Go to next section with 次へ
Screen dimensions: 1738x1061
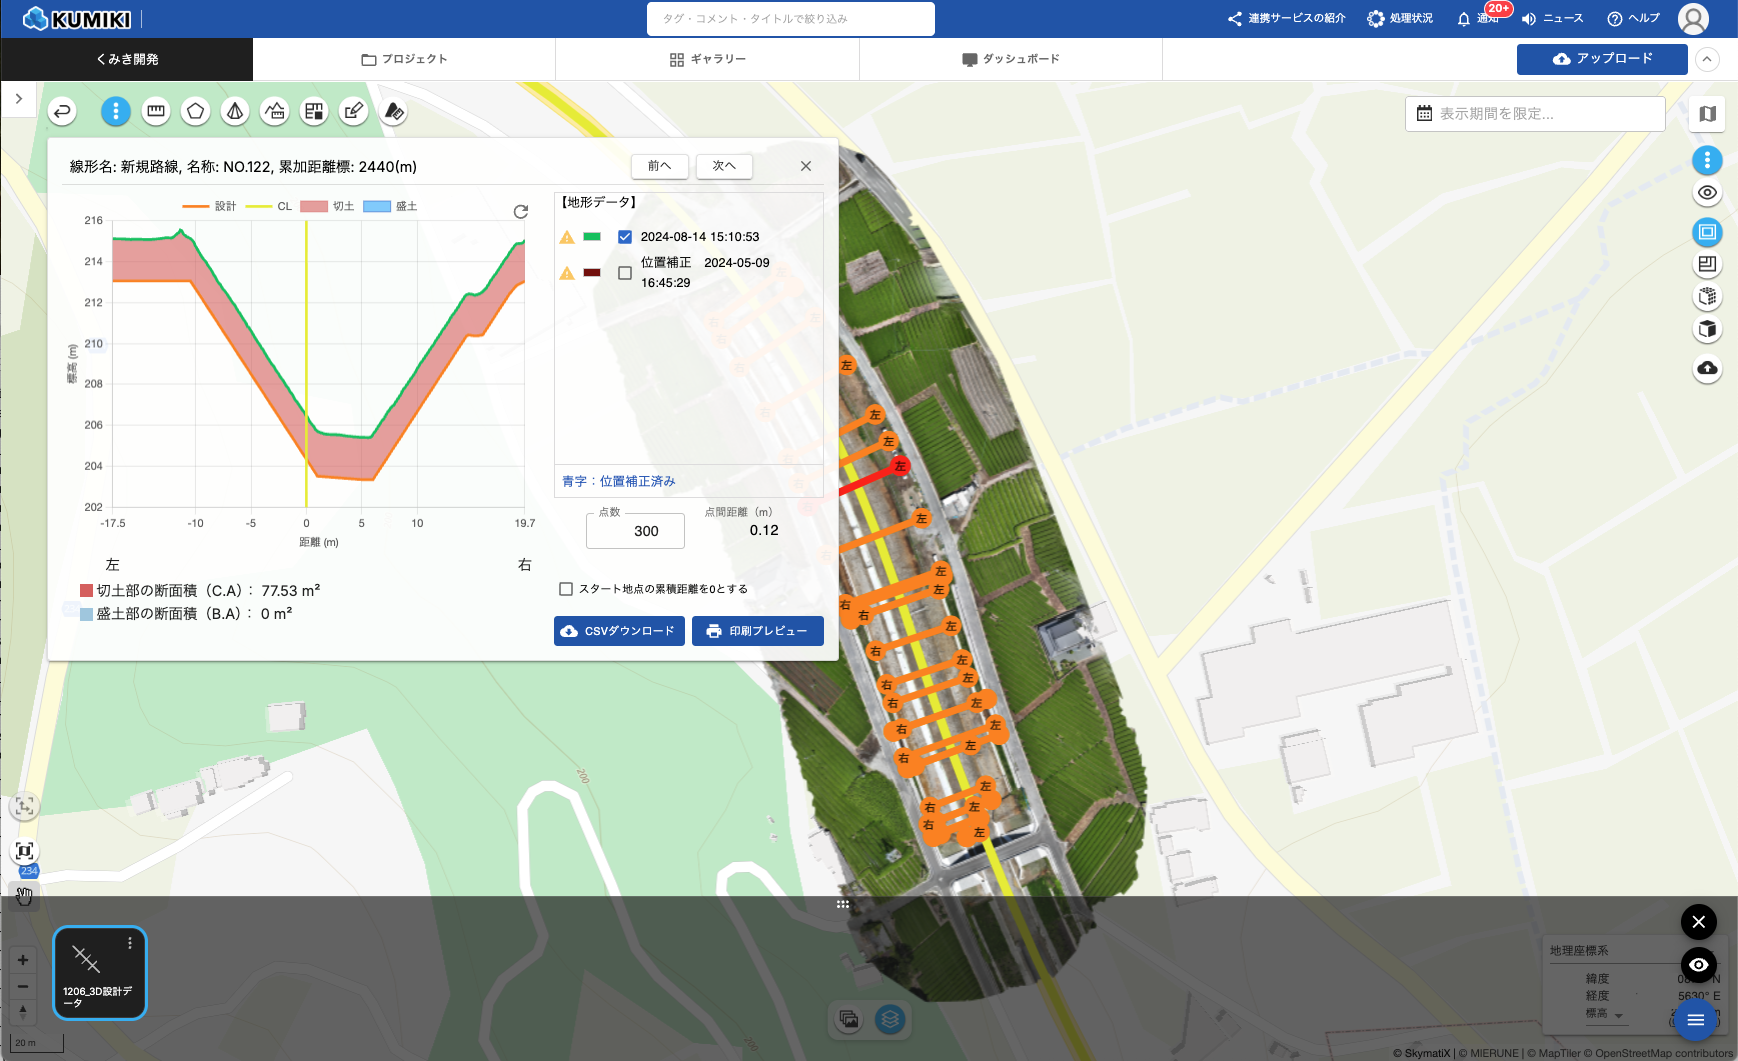point(724,166)
